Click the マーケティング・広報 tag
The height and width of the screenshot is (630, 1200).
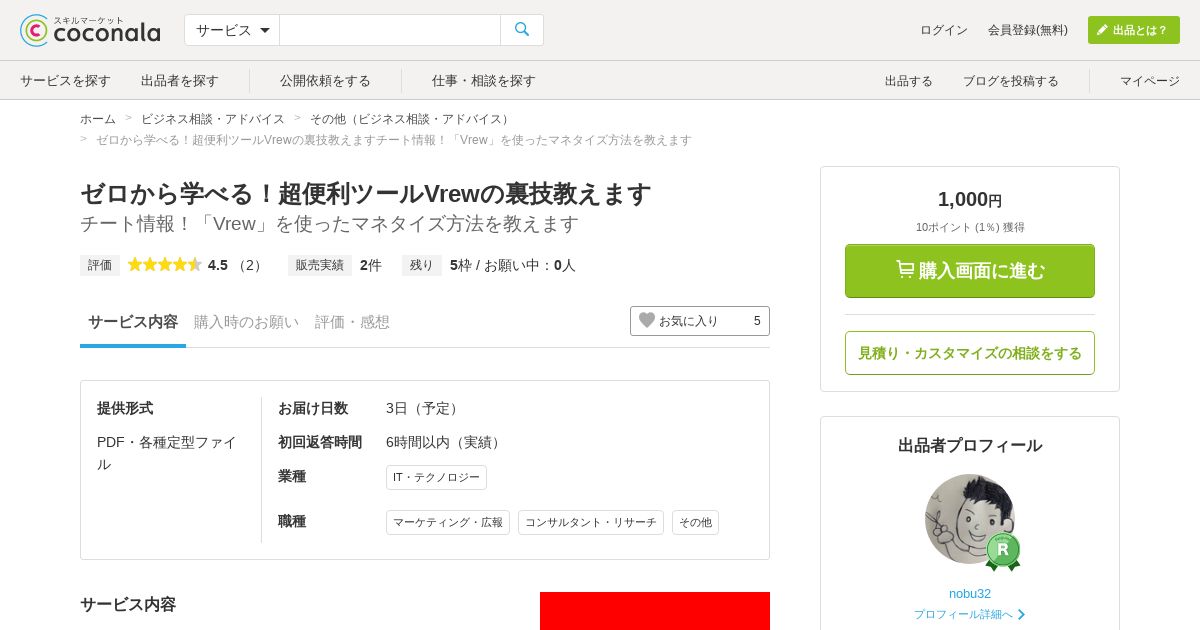coord(448,522)
